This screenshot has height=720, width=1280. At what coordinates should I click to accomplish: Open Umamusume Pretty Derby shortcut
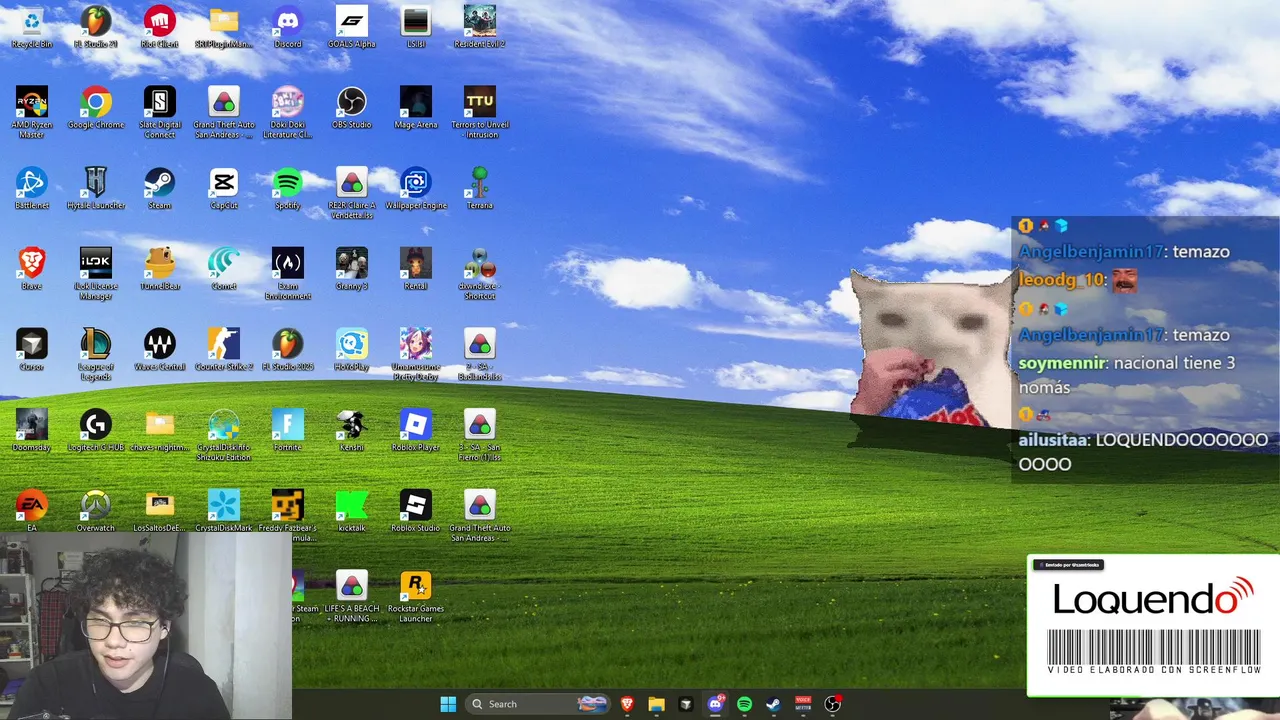pos(416,355)
